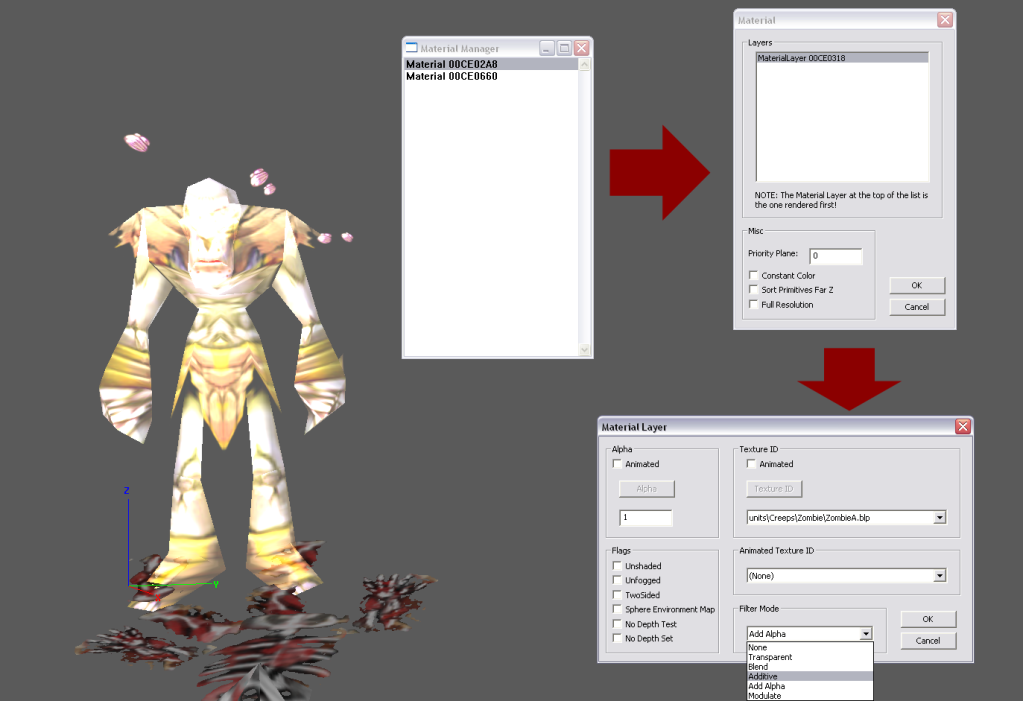Image resolution: width=1023 pixels, height=701 pixels.
Task: Close the Material dialog
Action: coord(945,20)
